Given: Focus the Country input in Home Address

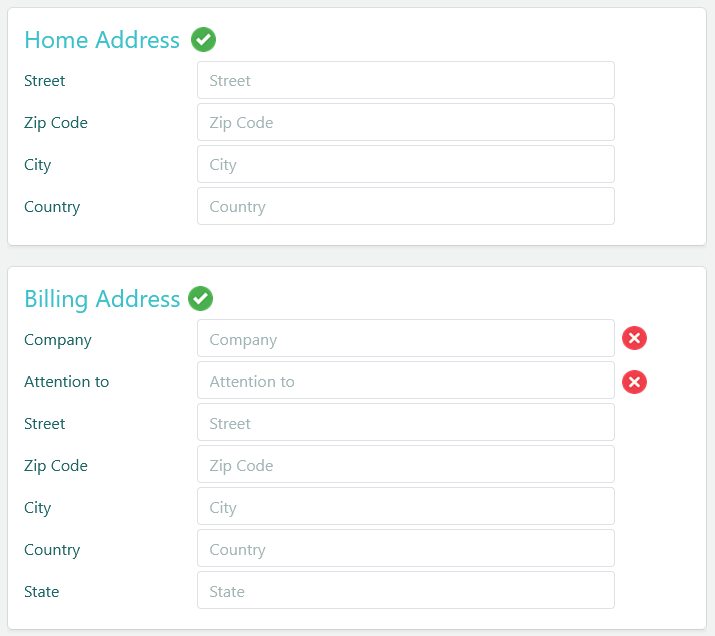Looking at the screenshot, I should click(x=405, y=206).
